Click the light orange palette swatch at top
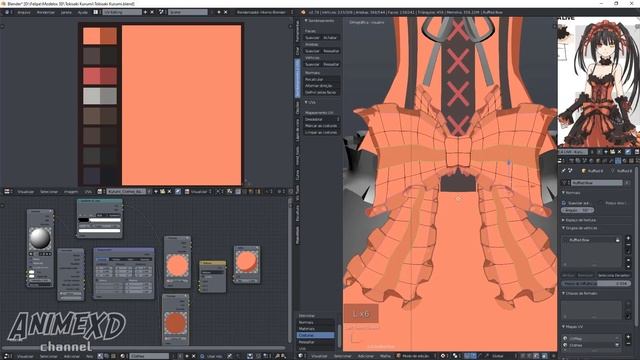640x360 pixels. tap(91, 36)
